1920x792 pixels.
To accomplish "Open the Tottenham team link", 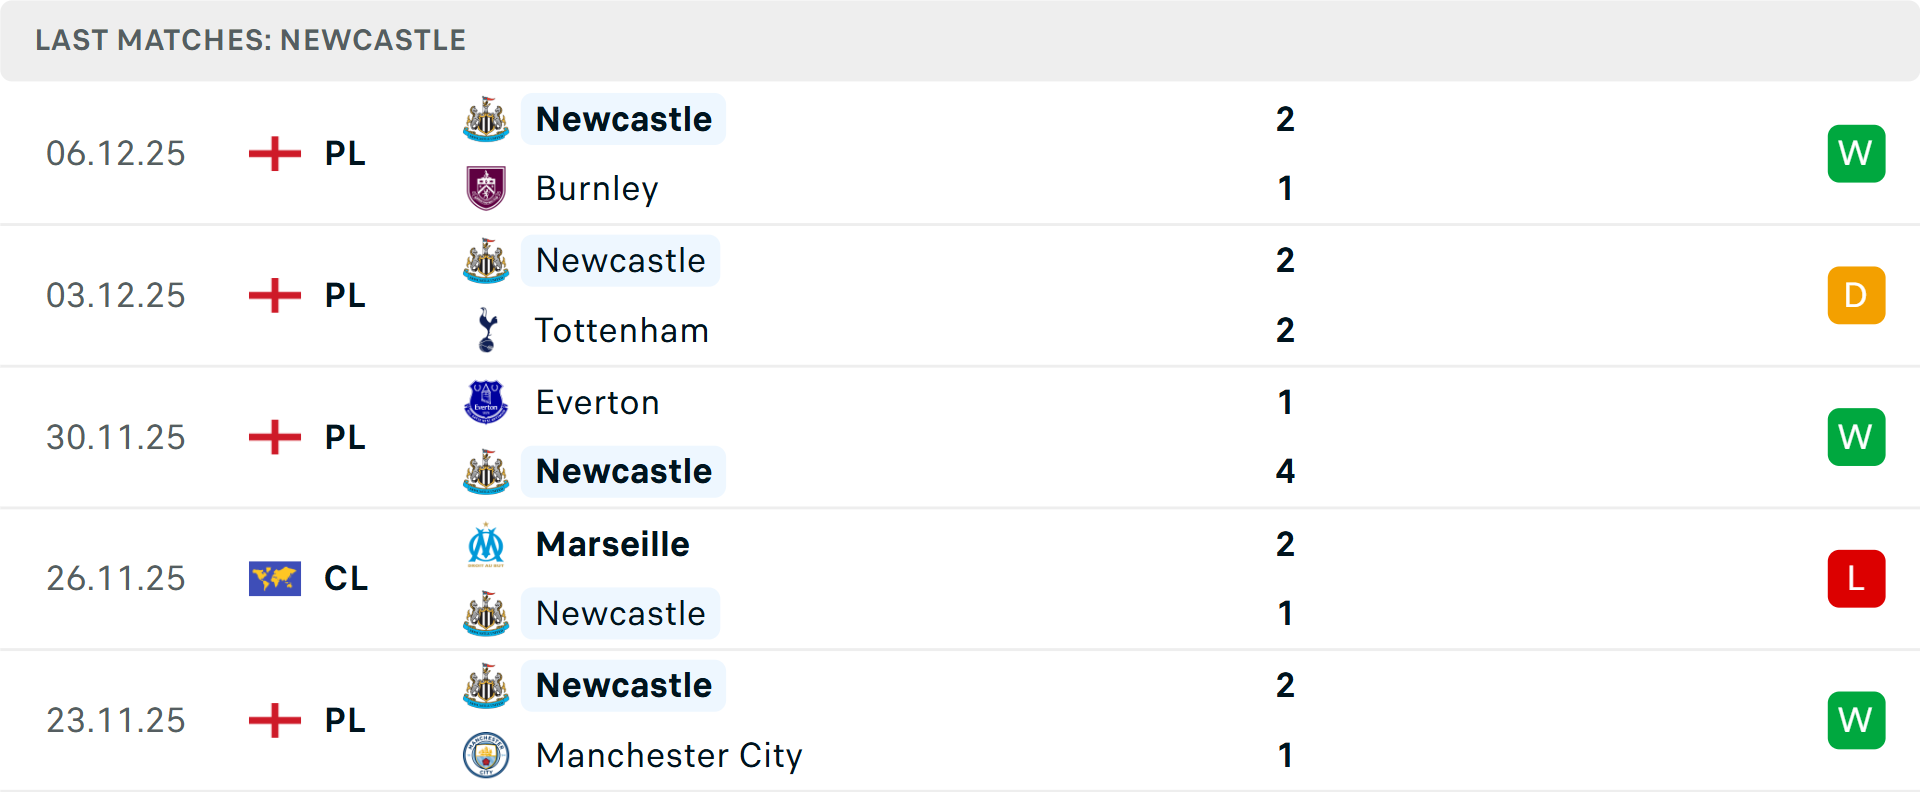I will coord(622,330).
